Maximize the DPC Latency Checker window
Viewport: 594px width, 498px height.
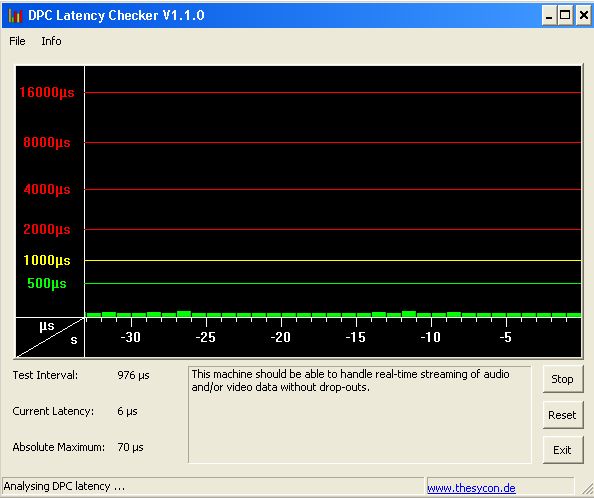tap(565, 16)
